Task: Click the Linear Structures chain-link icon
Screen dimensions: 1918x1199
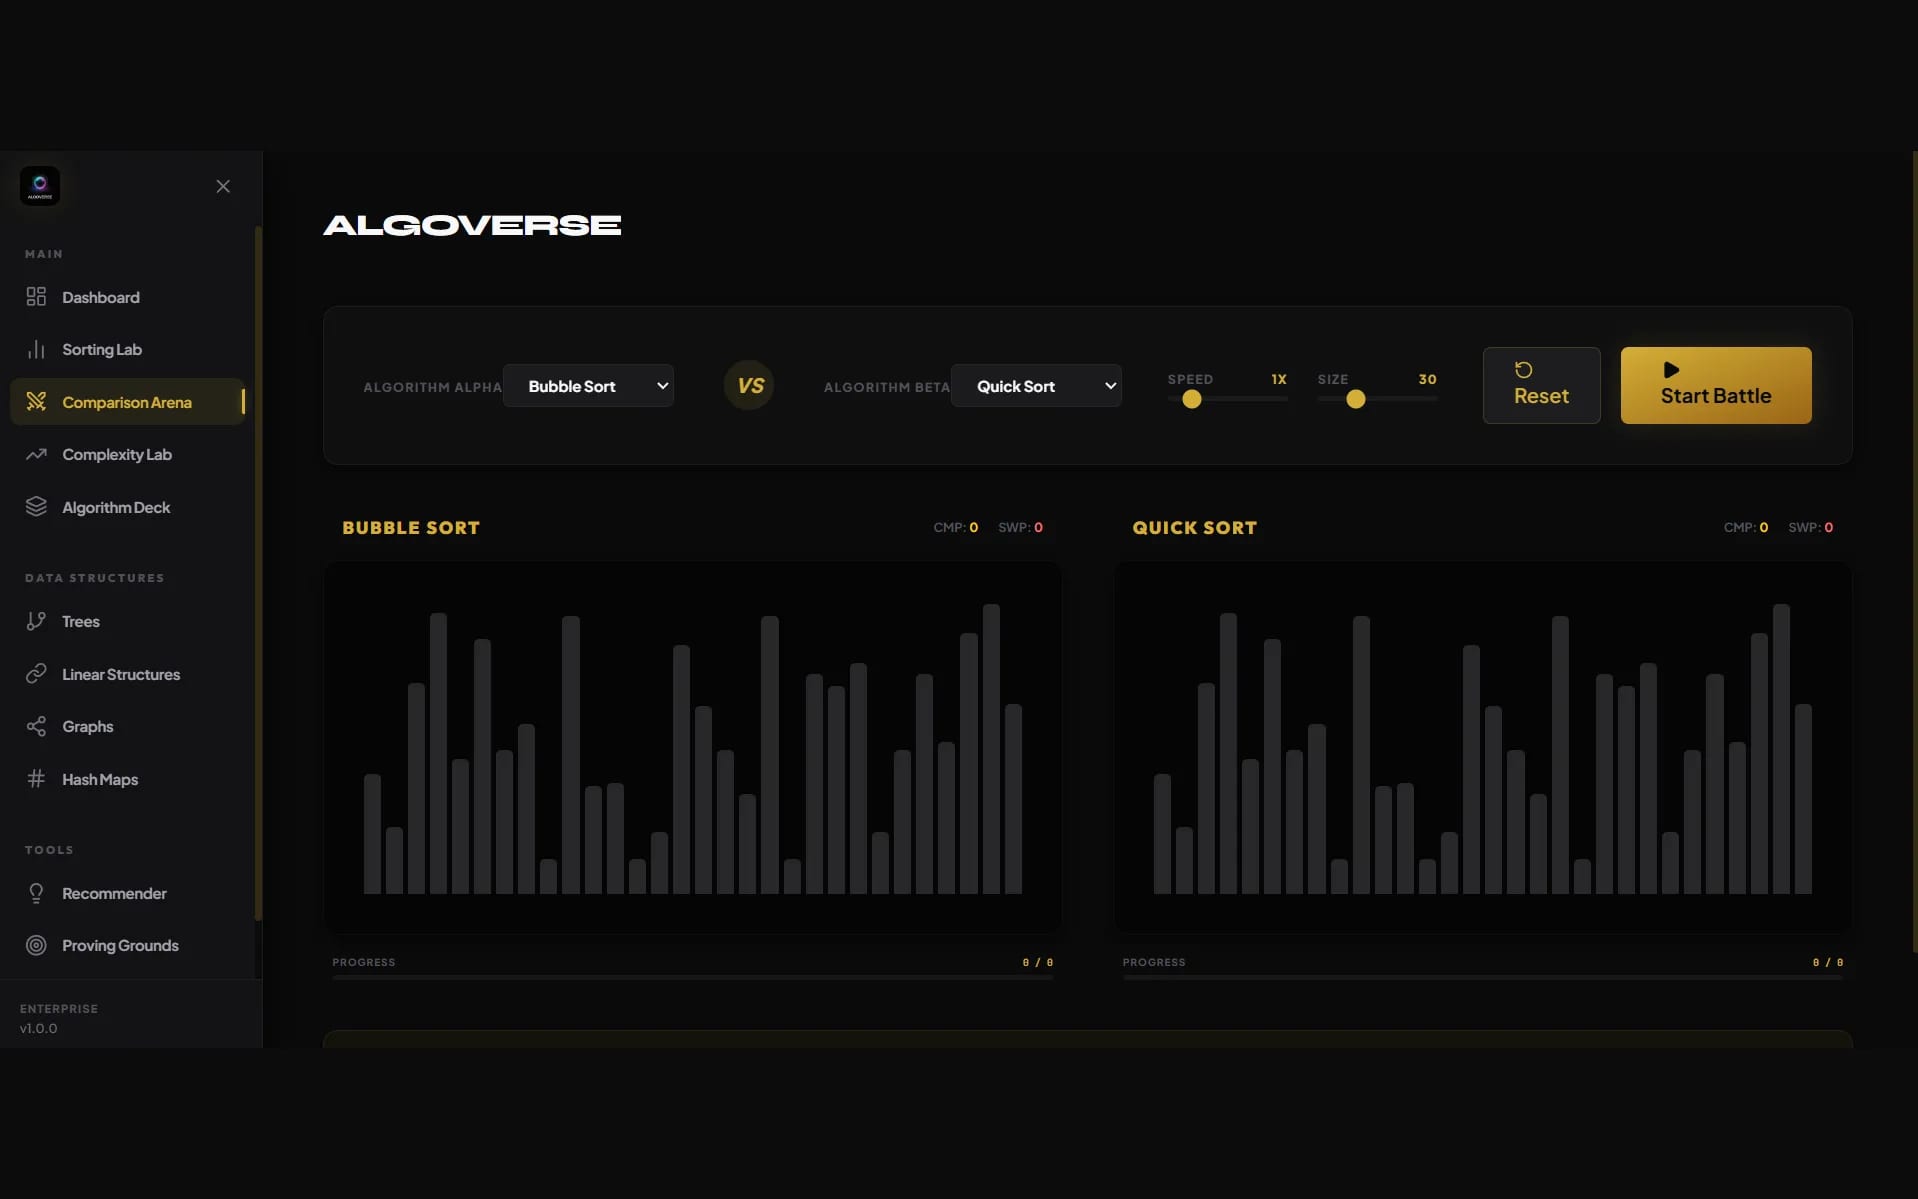Action: click(x=36, y=674)
